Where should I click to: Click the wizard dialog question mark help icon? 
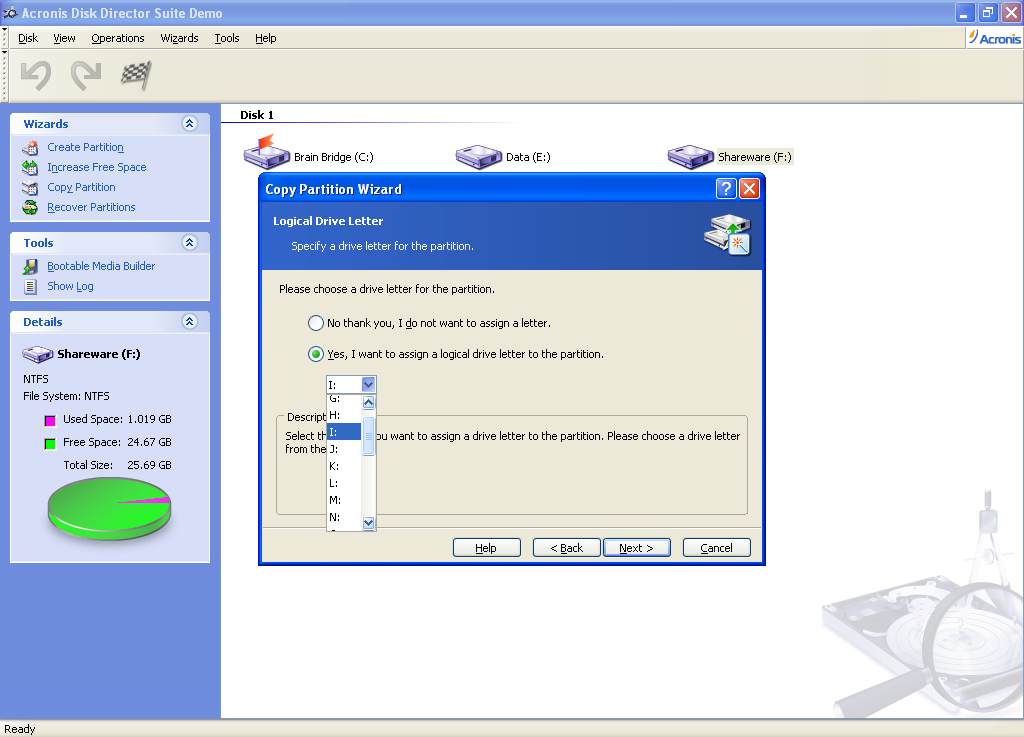[726, 189]
